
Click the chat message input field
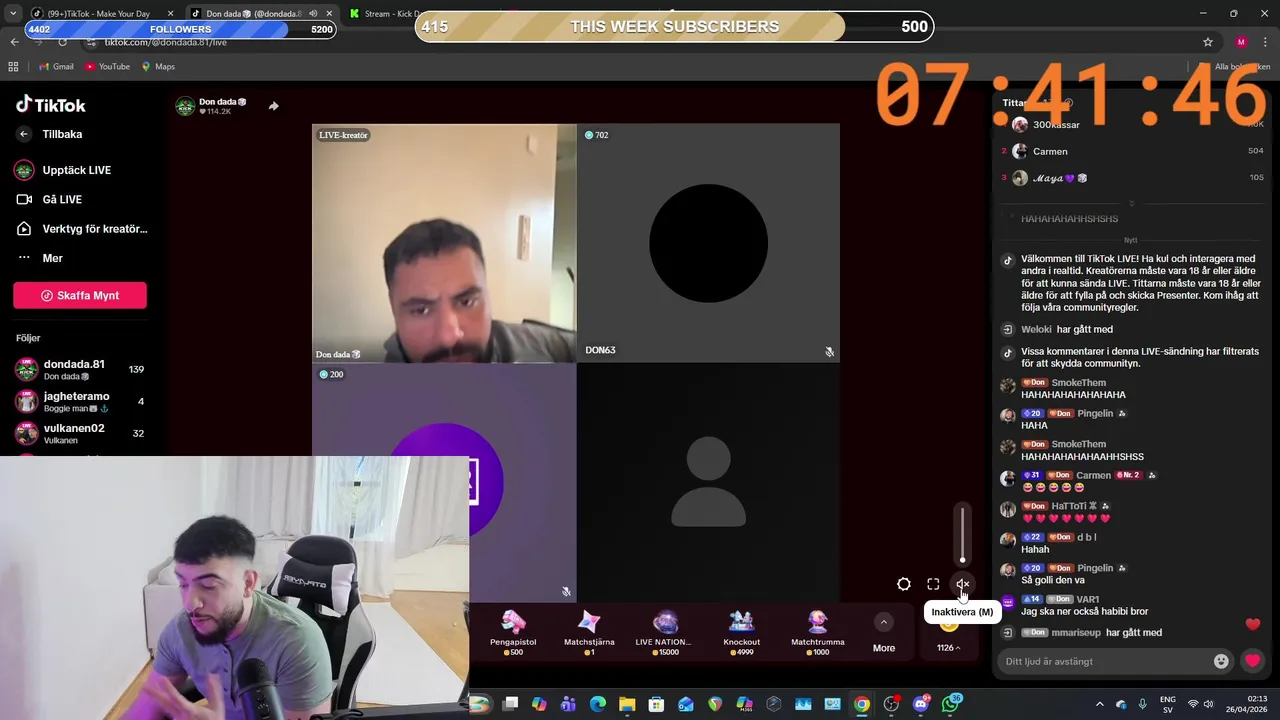(x=1105, y=661)
